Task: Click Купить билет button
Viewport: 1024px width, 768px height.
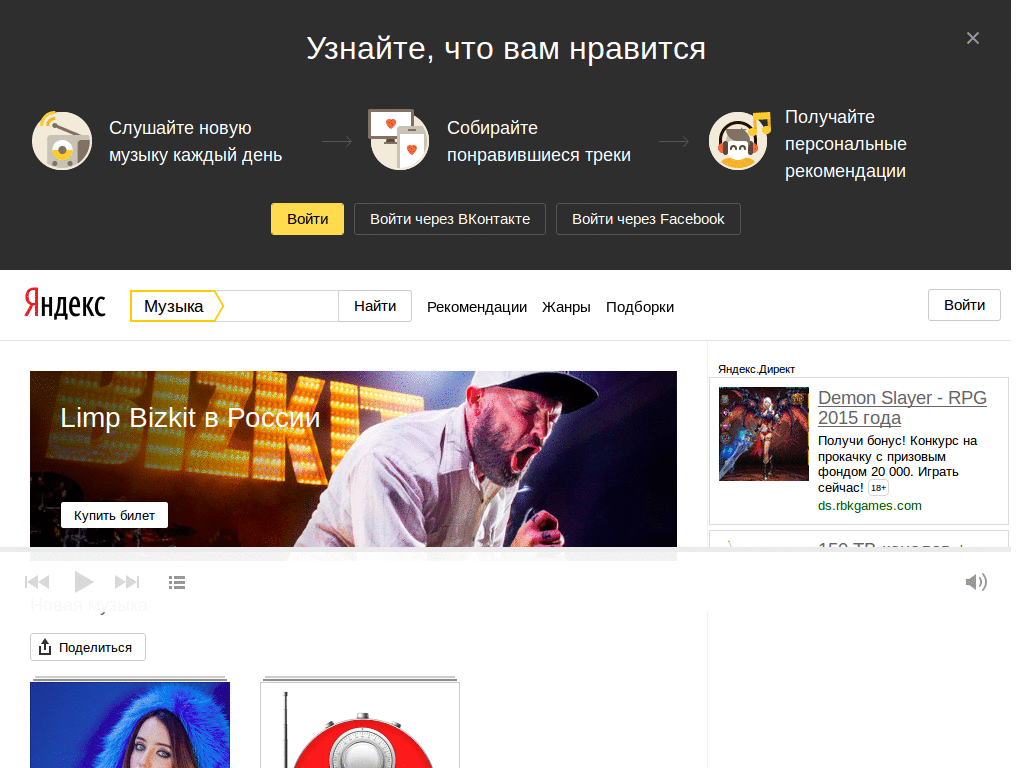Action: tap(114, 515)
